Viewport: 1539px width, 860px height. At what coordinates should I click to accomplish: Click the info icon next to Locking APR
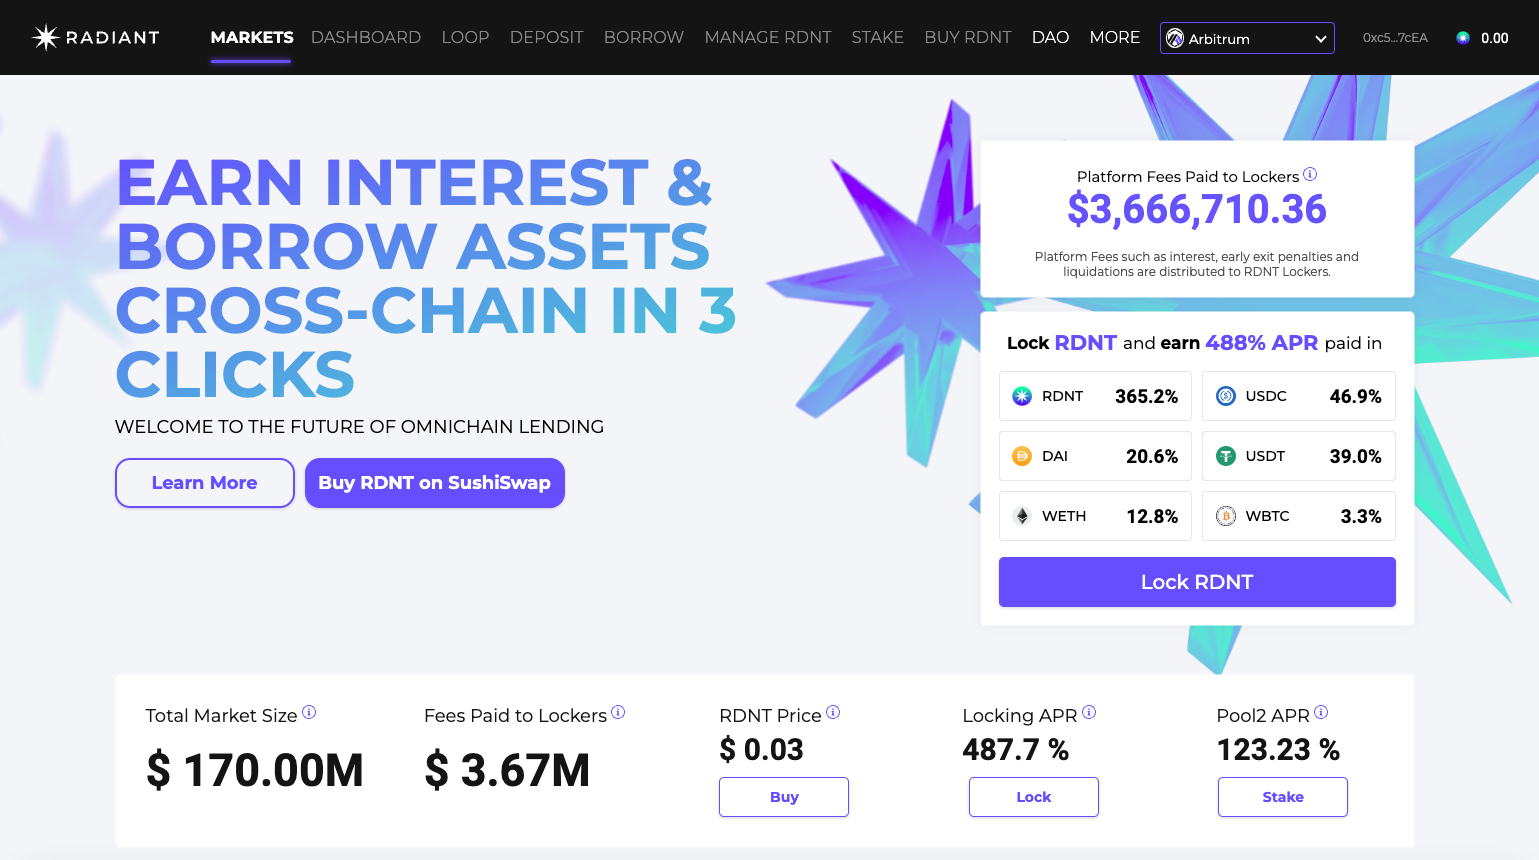[x=1089, y=712]
